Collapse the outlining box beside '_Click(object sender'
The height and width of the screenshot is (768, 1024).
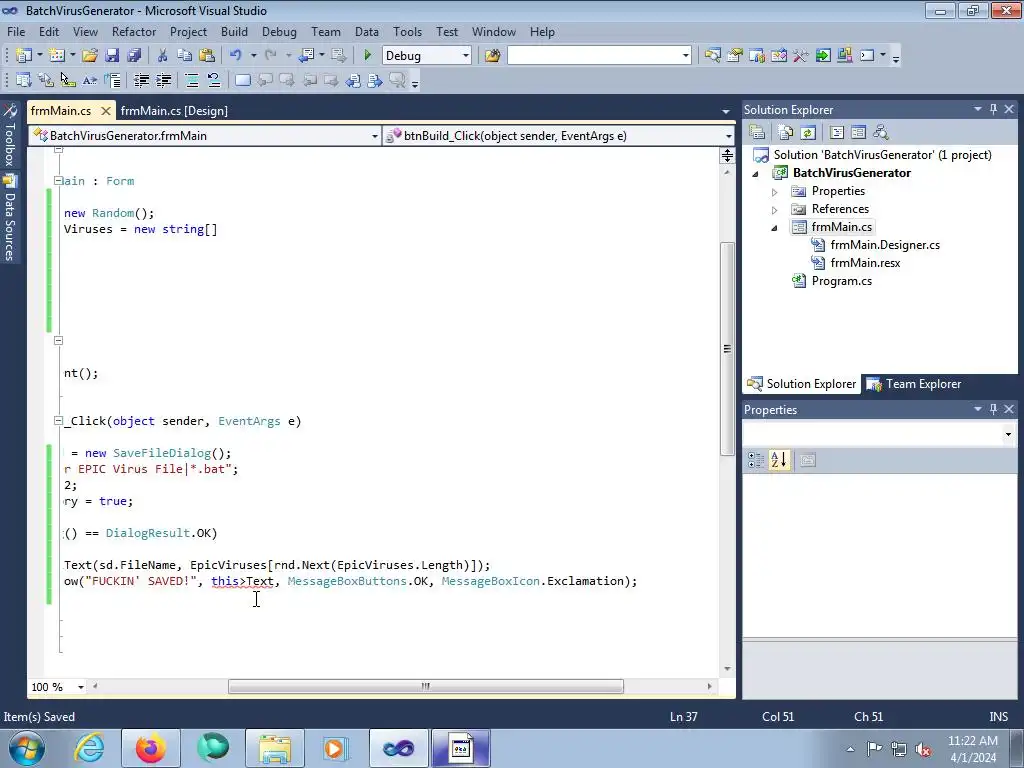point(58,421)
